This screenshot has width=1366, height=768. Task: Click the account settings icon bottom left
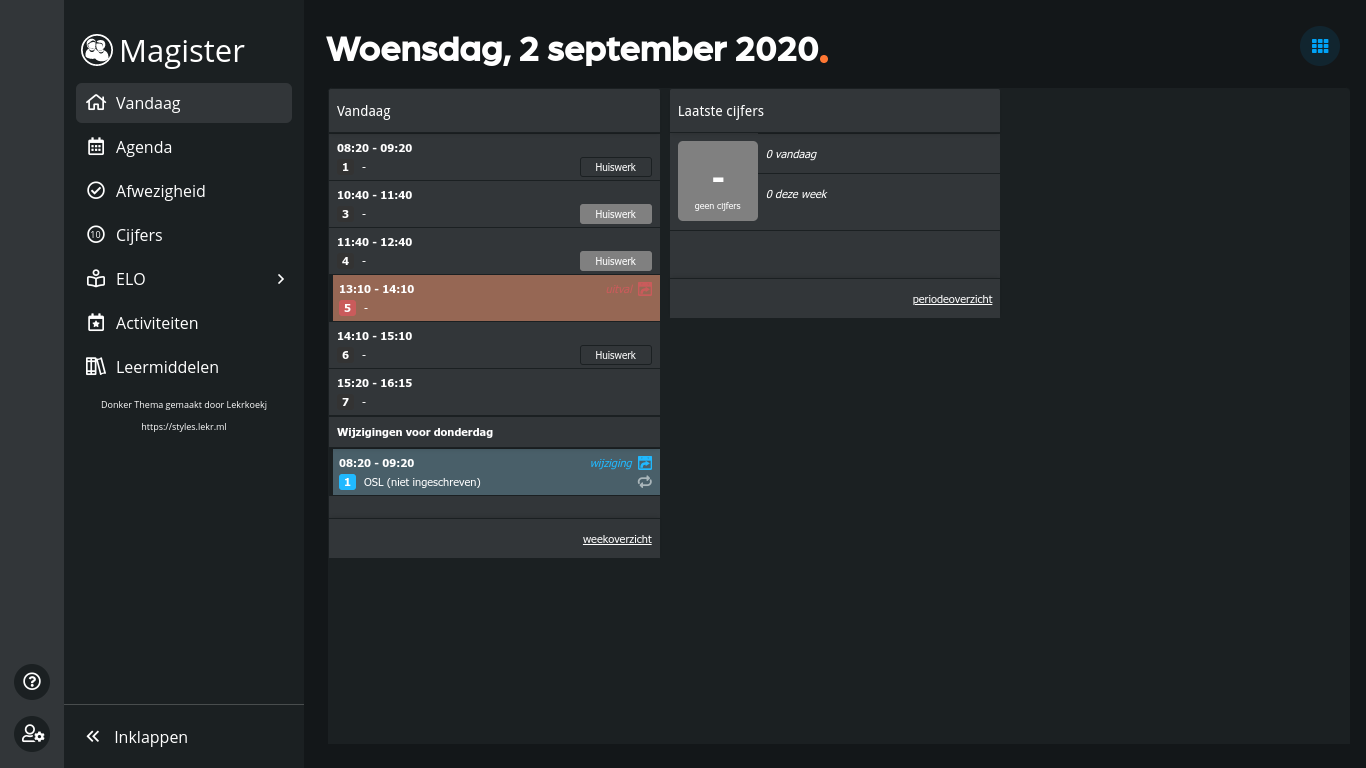(x=32, y=734)
